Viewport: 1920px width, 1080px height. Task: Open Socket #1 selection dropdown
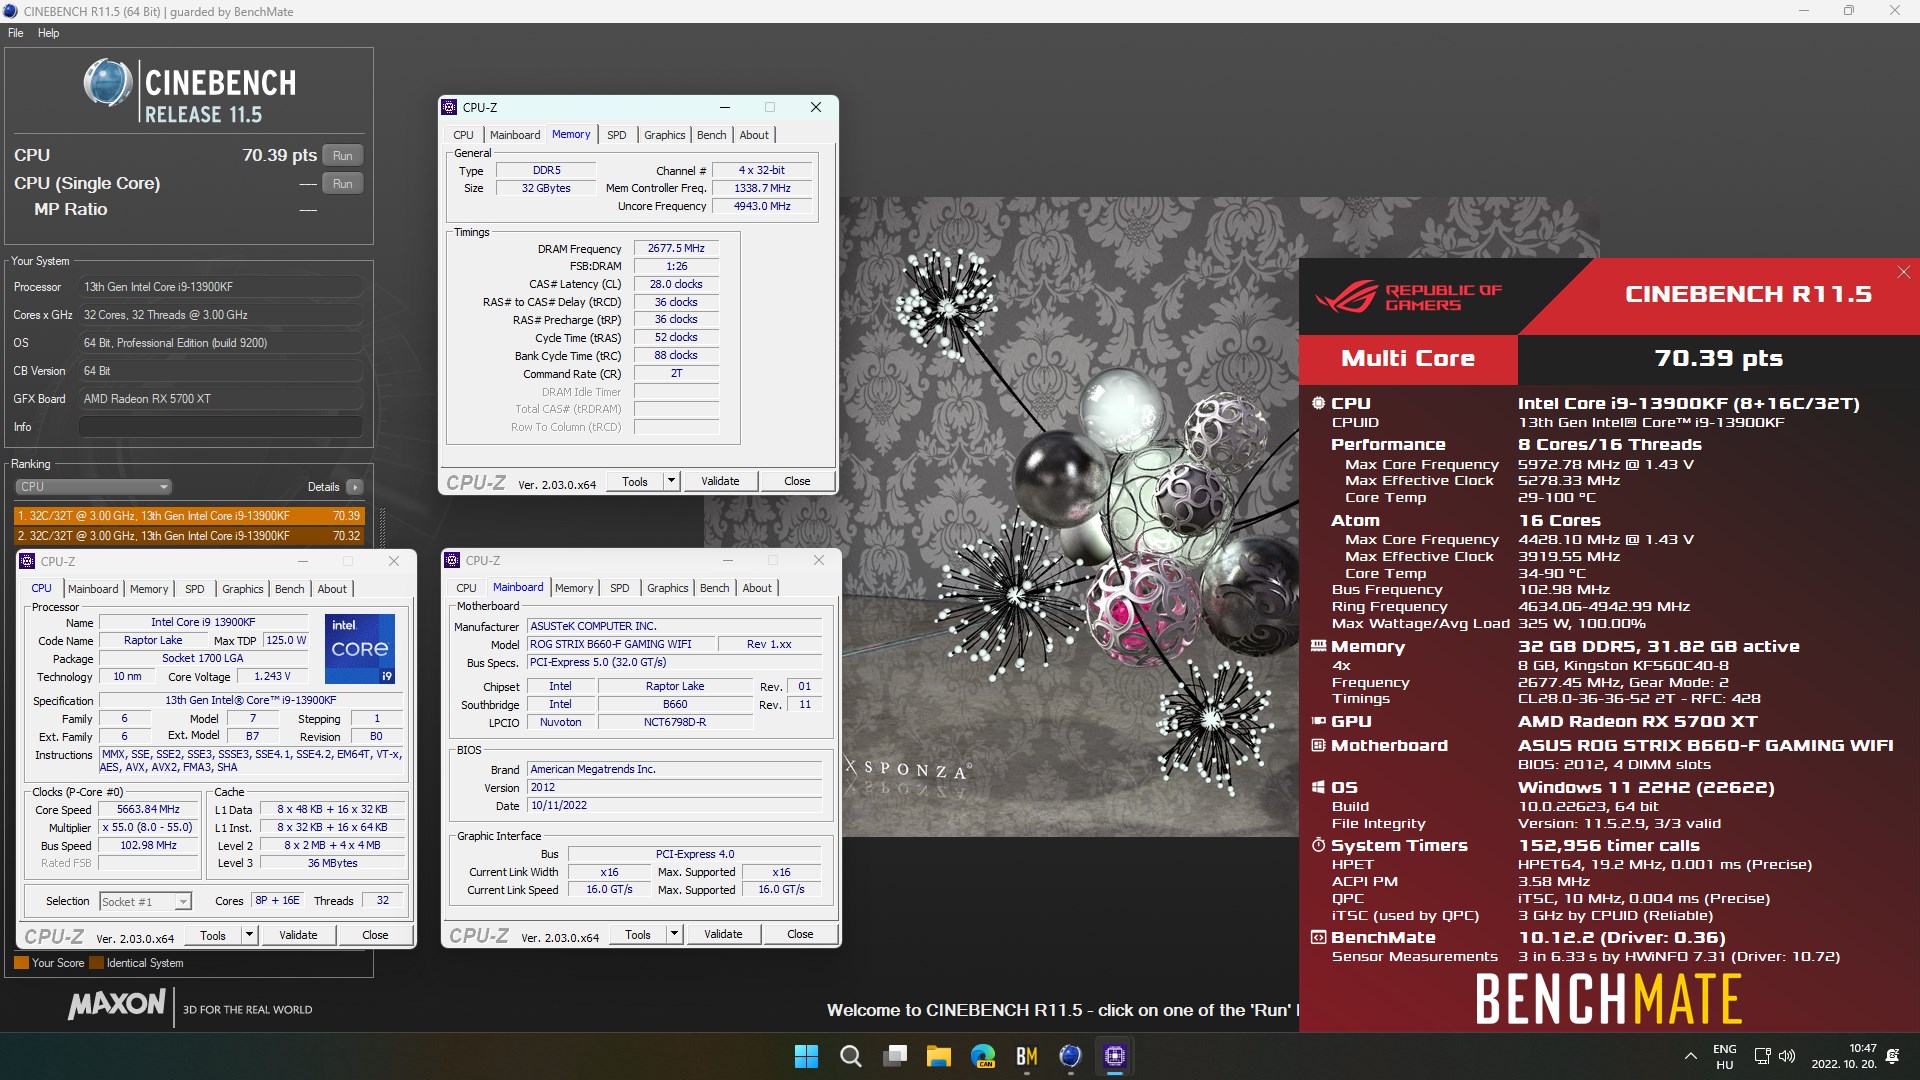point(146,902)
